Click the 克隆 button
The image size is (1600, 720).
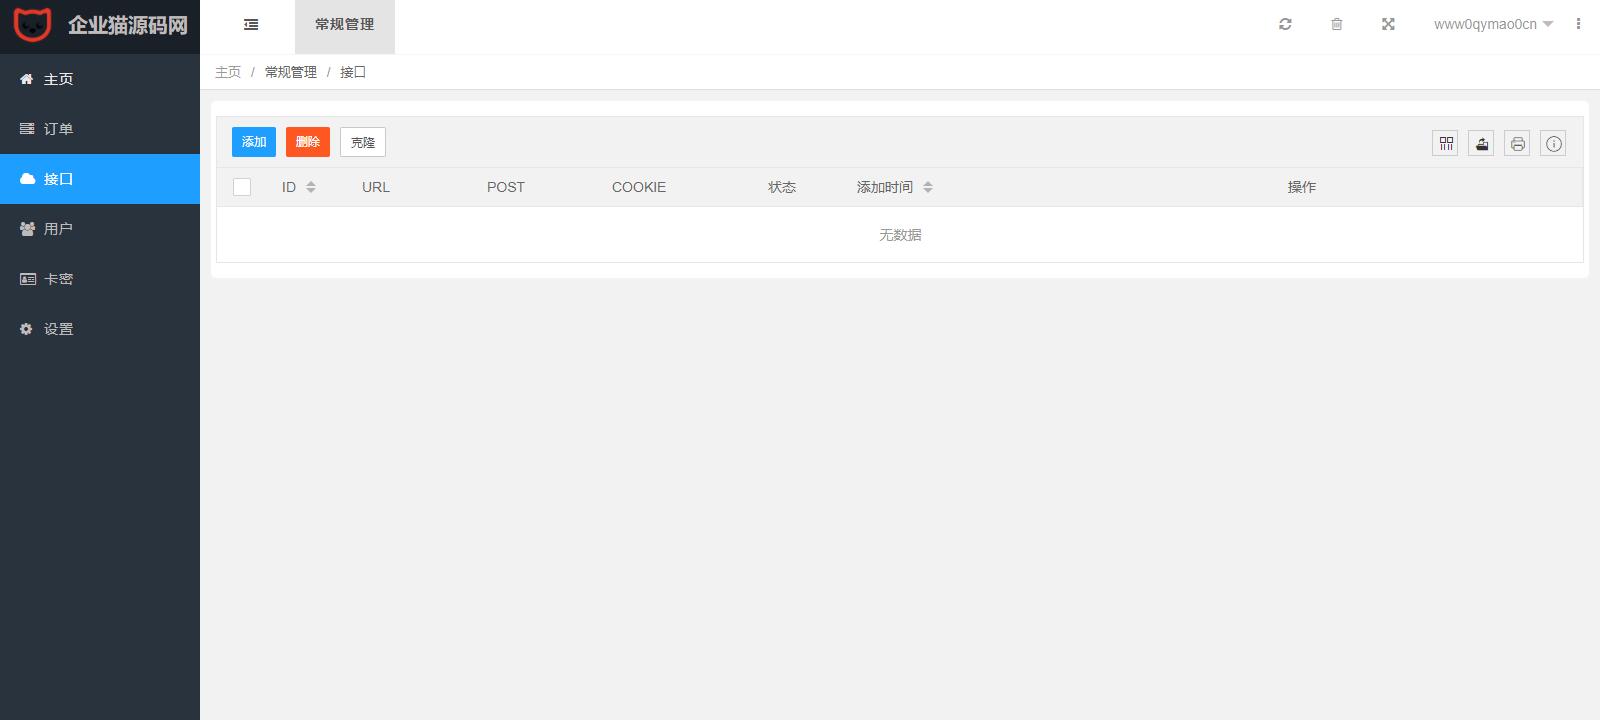tap(363, 142)
